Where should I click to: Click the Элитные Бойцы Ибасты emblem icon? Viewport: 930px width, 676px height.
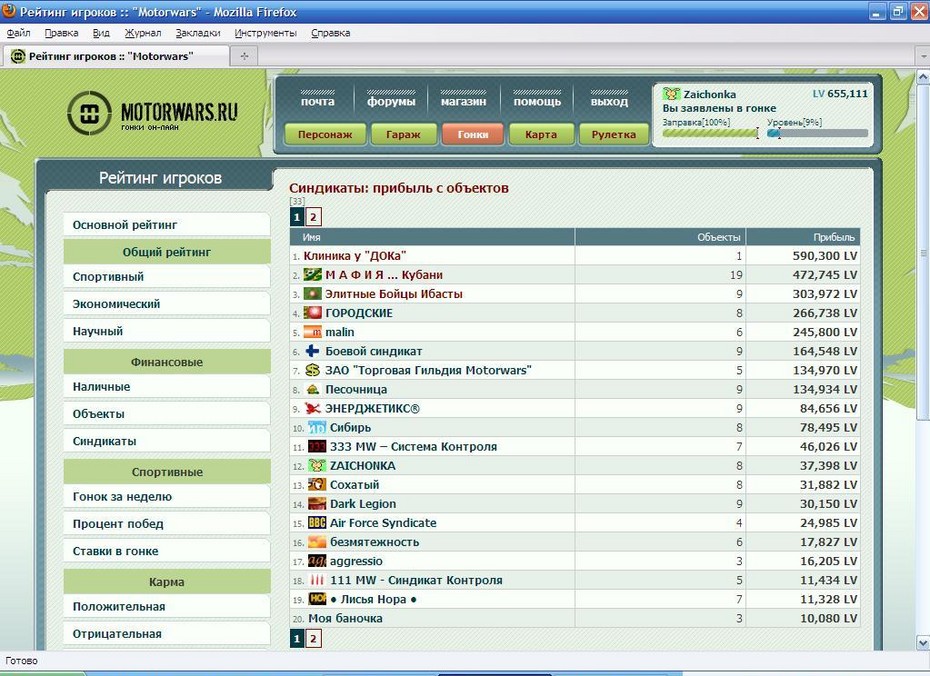tap(313, 294)
